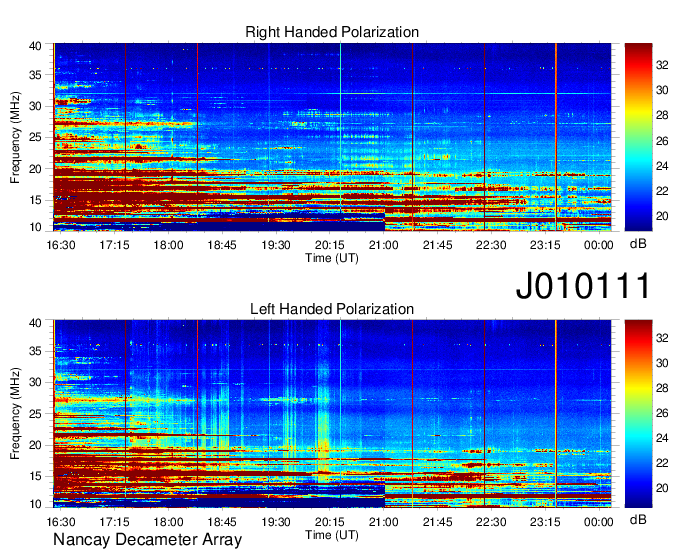Click the 16:30 tick label under upper plot
680x552 pixels.
coord(61,245)
